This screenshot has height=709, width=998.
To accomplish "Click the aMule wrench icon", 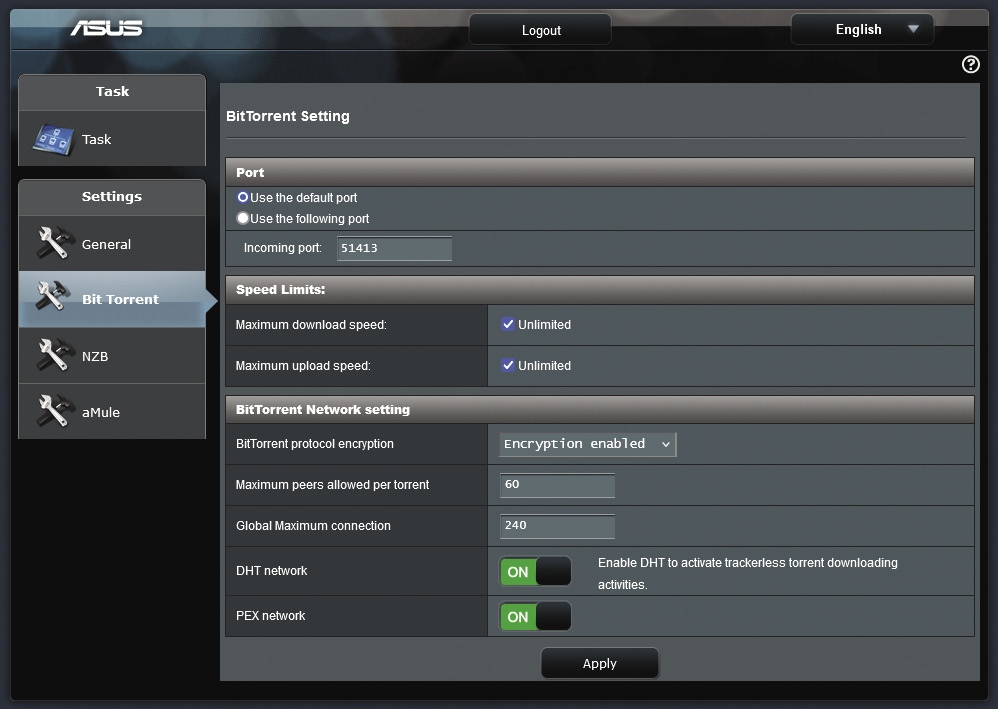I will pos(54,411).
